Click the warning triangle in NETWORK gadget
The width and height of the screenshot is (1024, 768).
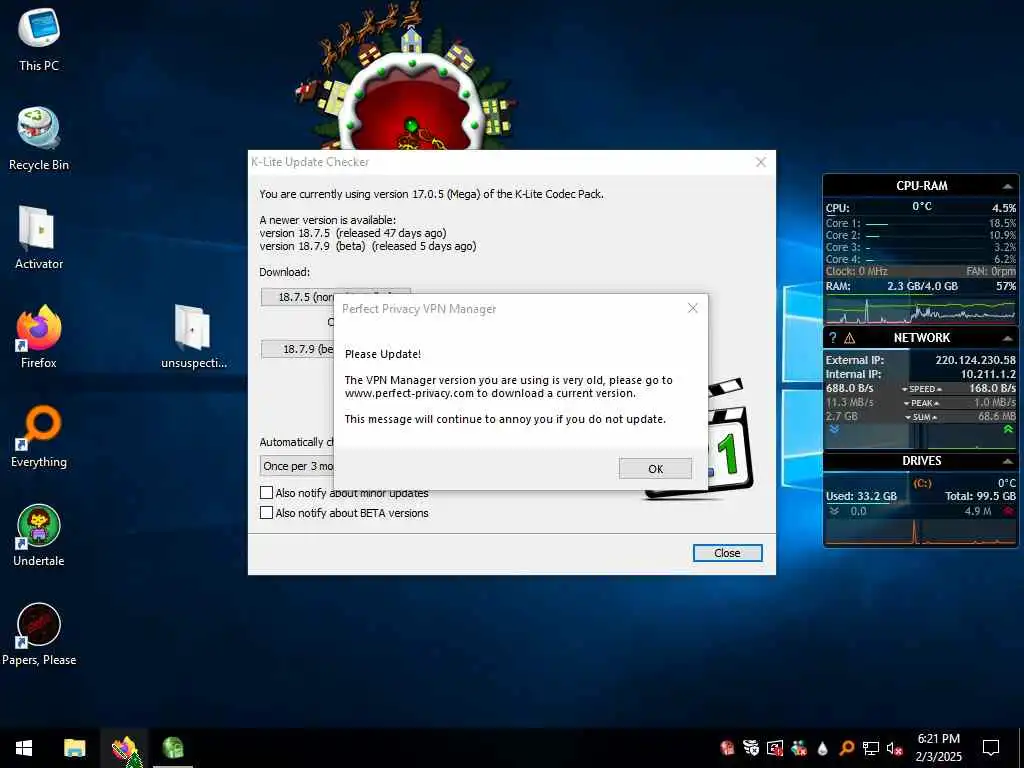click(x=850, y=338)
